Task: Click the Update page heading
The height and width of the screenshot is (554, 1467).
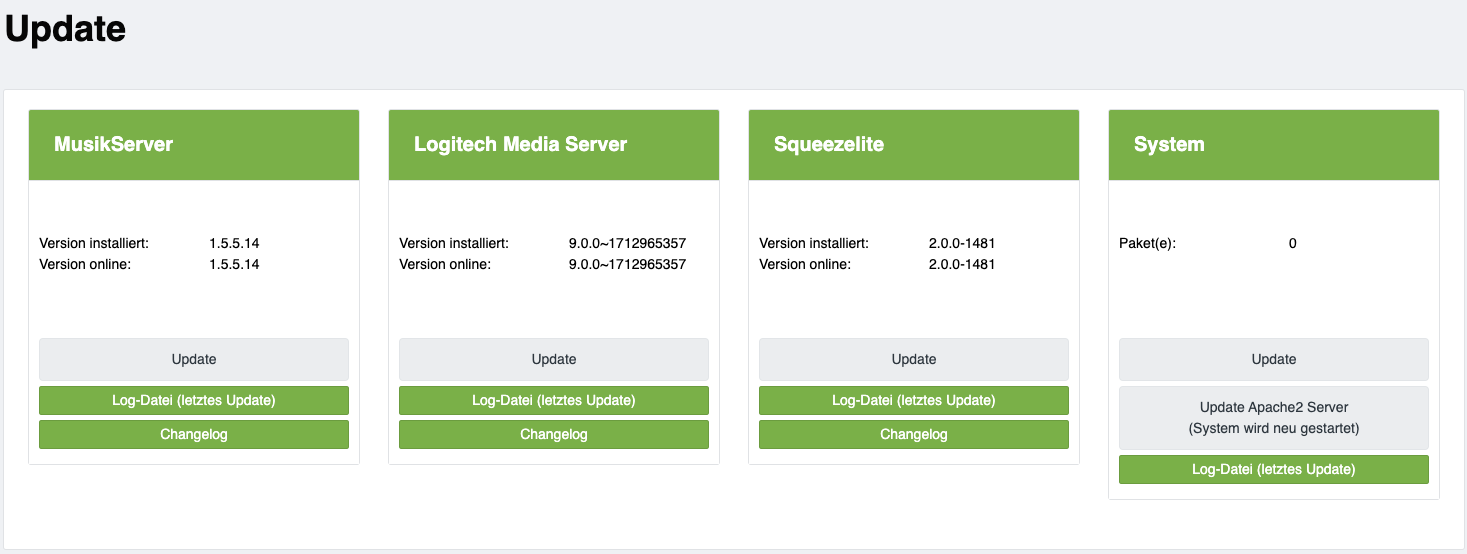Action: [66, 29]
